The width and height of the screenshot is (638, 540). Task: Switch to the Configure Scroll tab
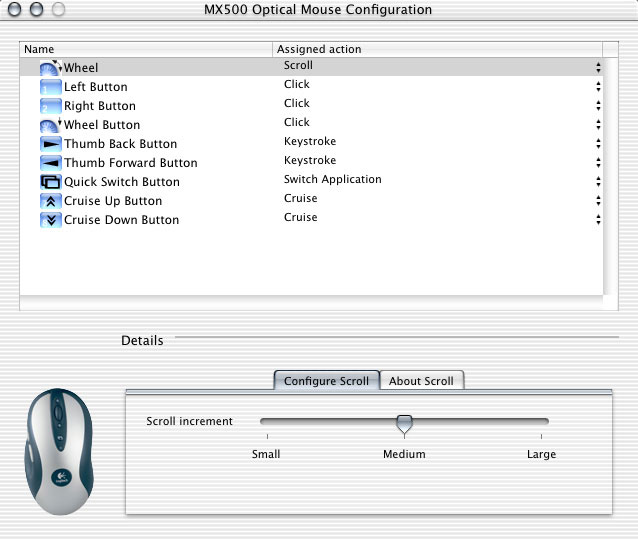tap(327, 380)
